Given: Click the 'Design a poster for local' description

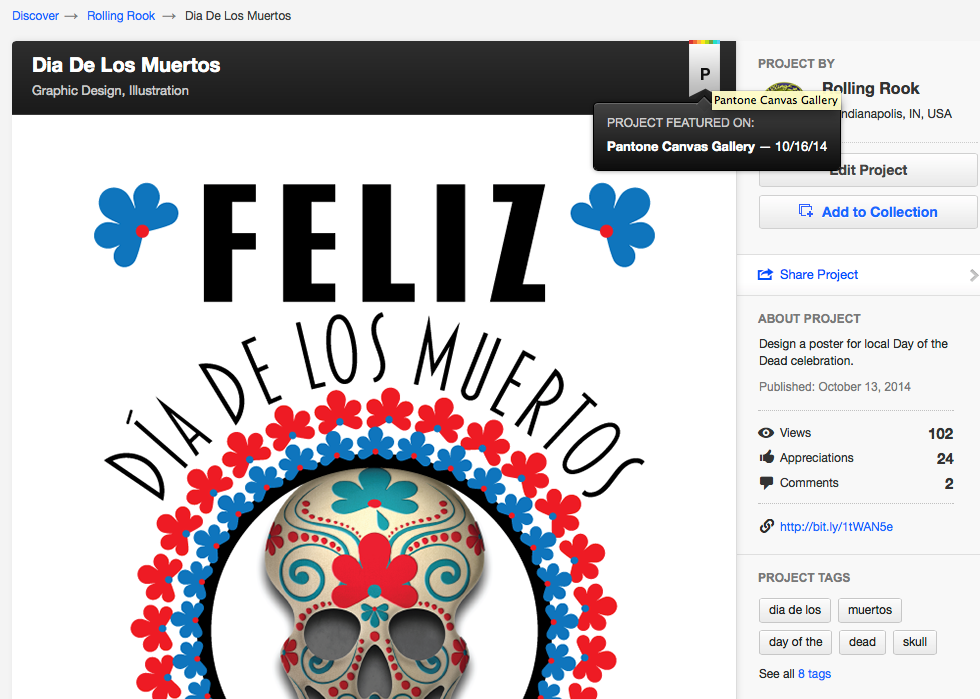Looking at the screenshot, I should (853, 352).
